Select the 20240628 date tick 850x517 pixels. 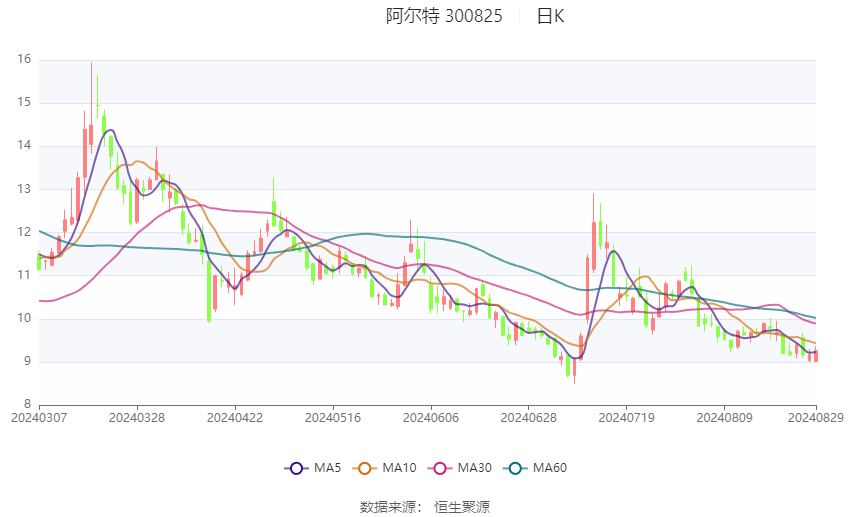click(x=529, y=418)
